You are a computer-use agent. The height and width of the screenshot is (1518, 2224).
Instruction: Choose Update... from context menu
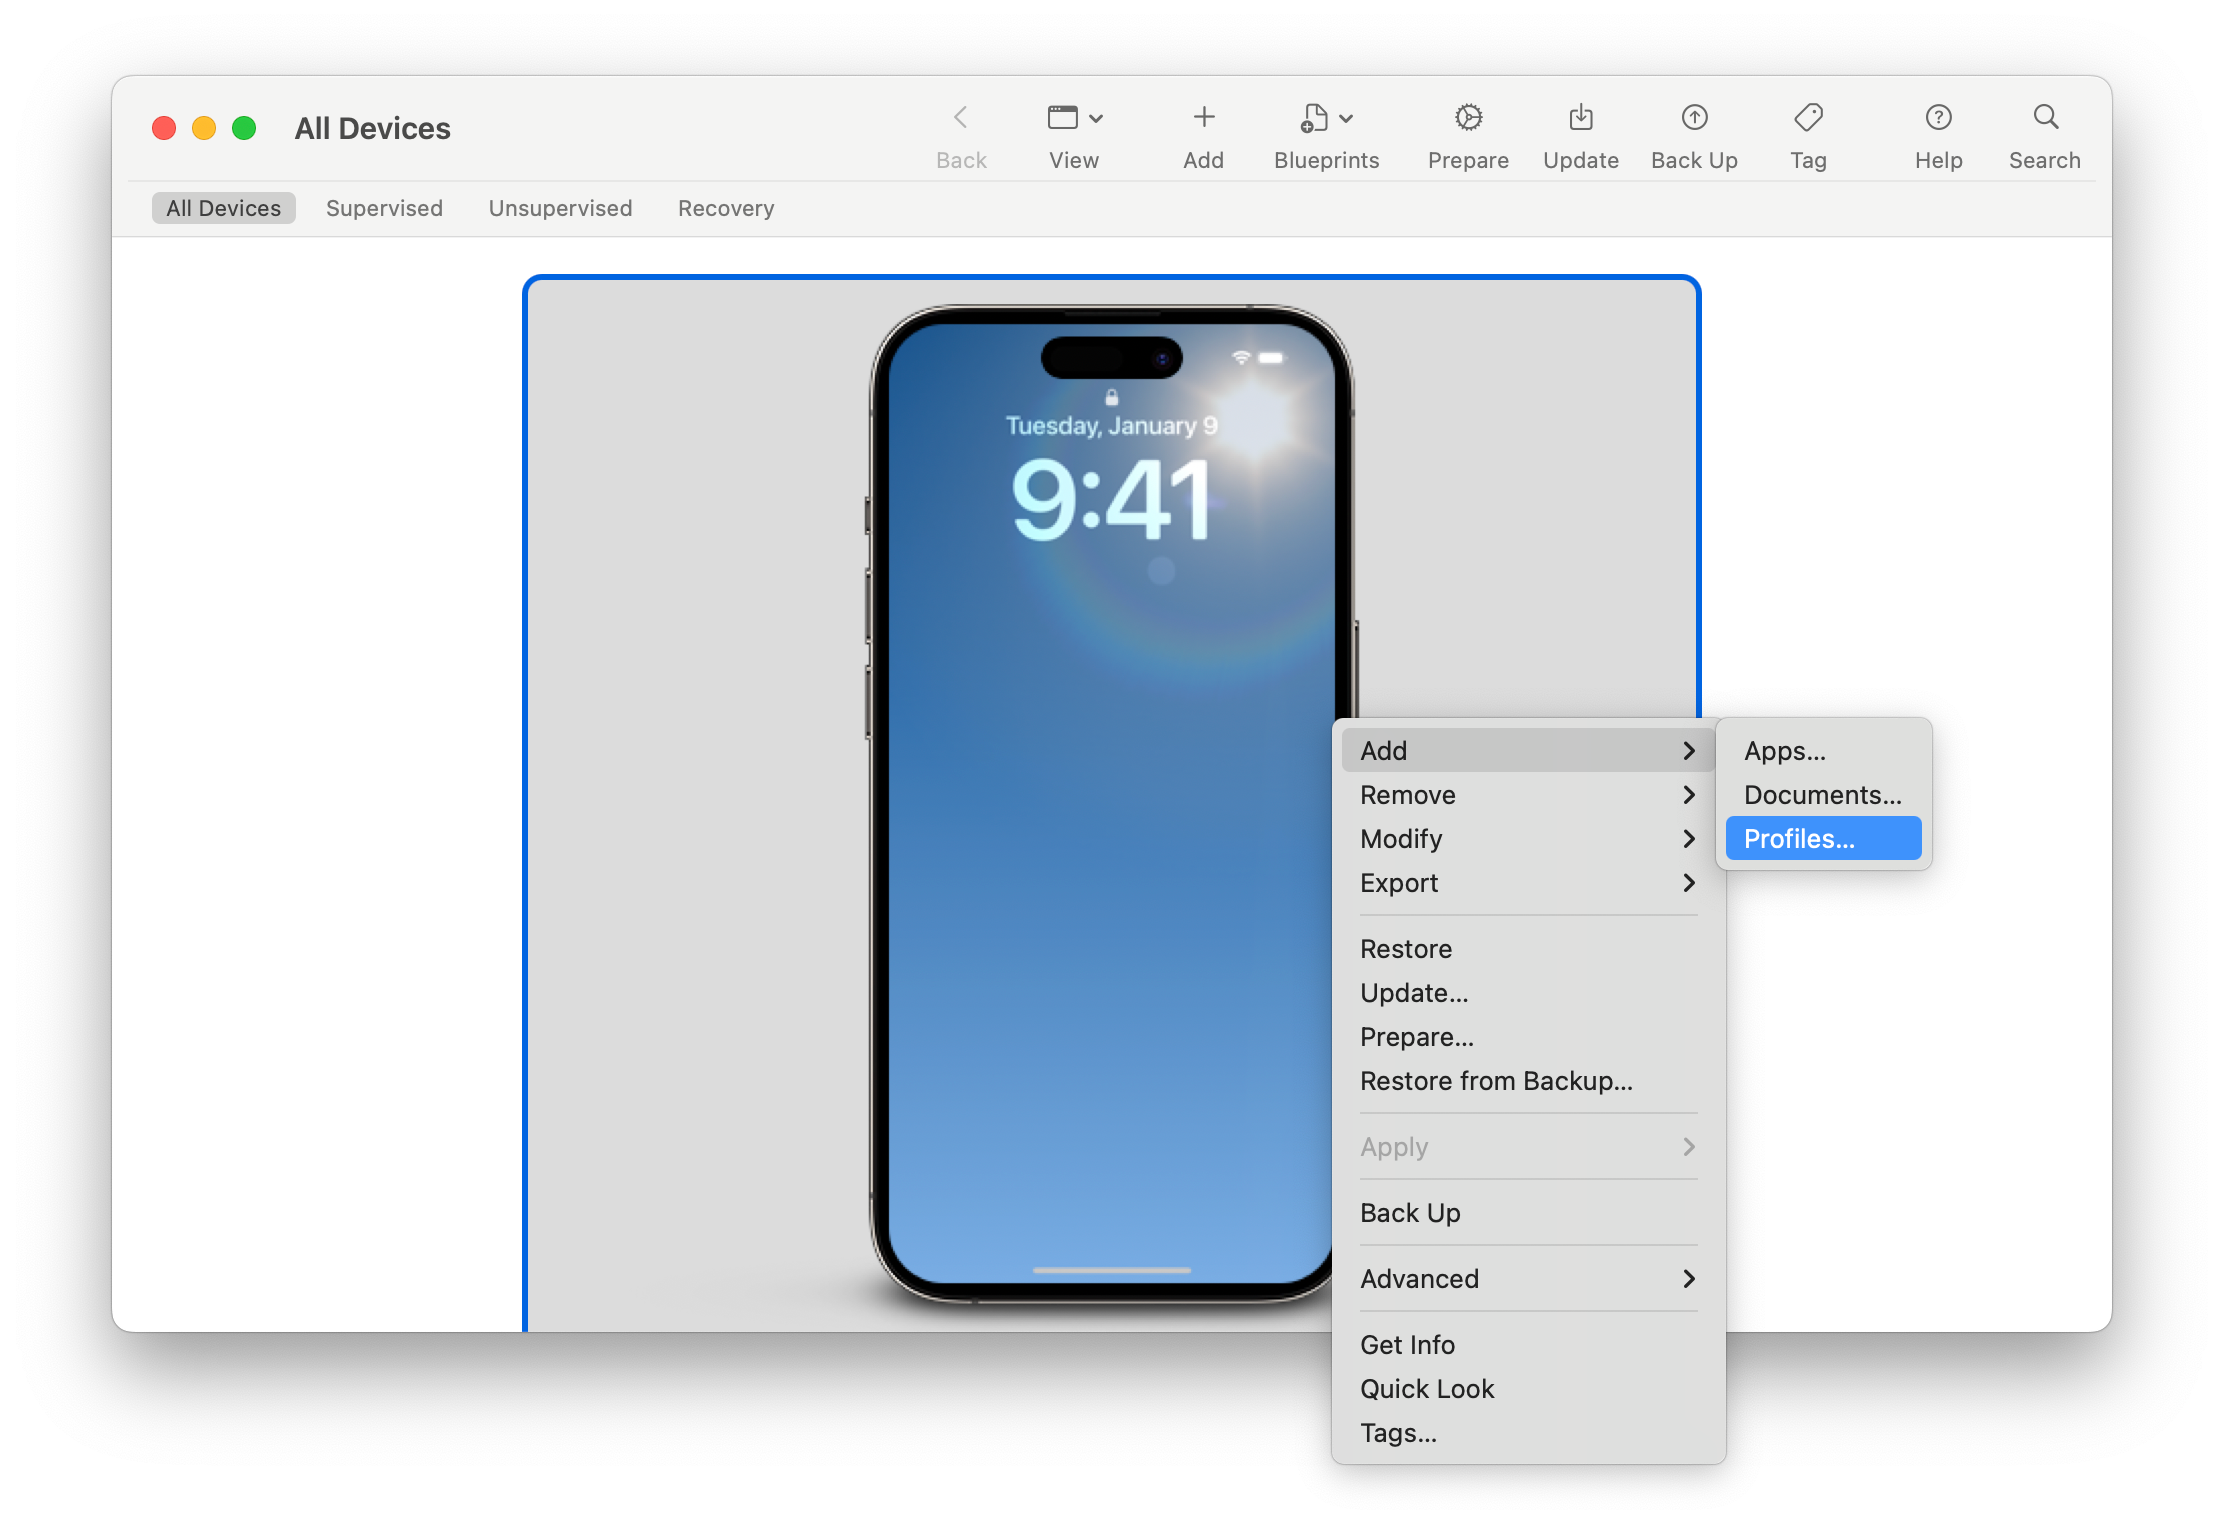click(x=1528, y=993)
